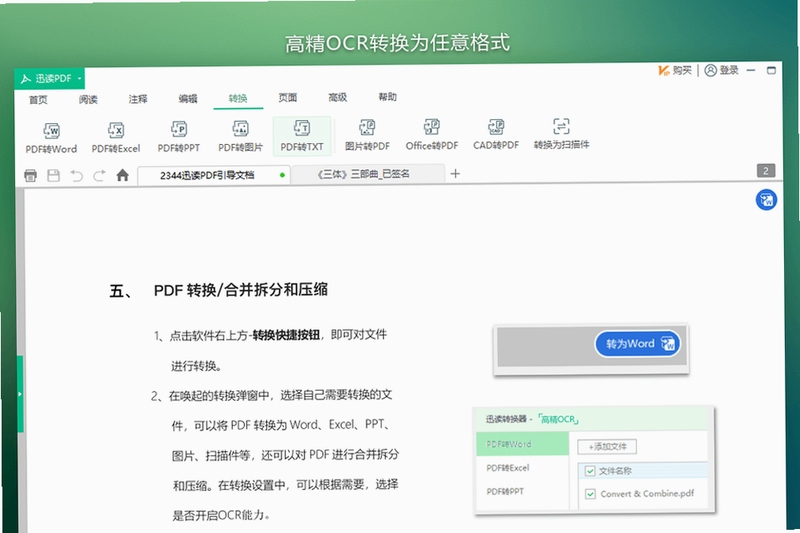Image resolution: width=800 pixels, height=533 pixels.
Task: Click the 高精OCR label in converter title
Action: pyautogui.click(x=559, y=419)
